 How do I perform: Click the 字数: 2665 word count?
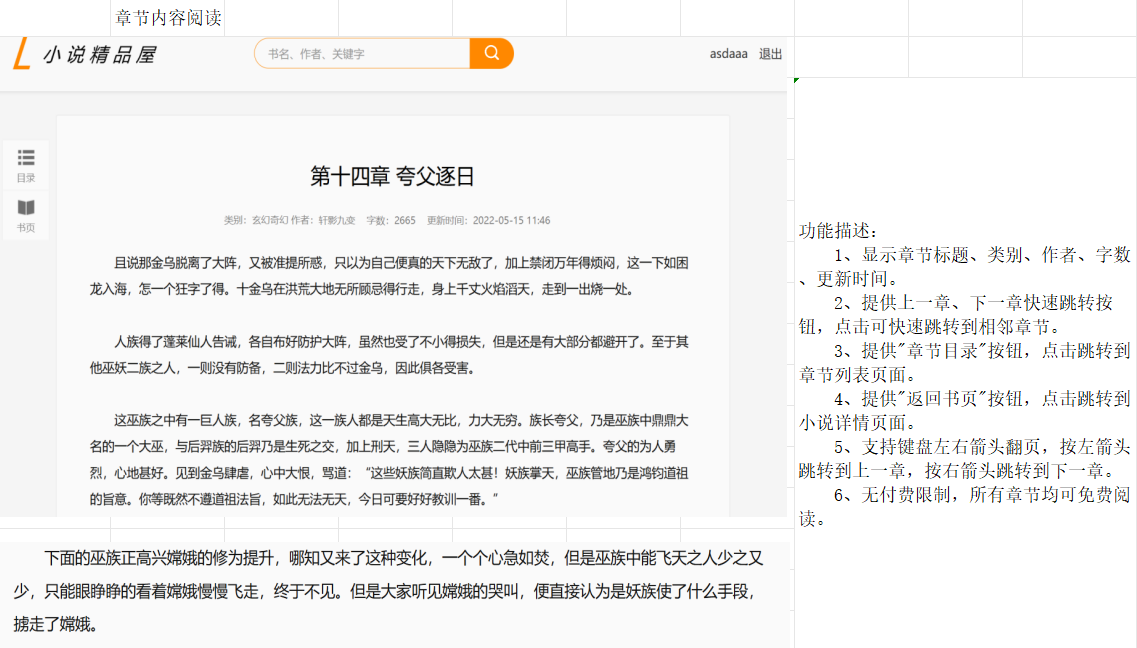391,220
